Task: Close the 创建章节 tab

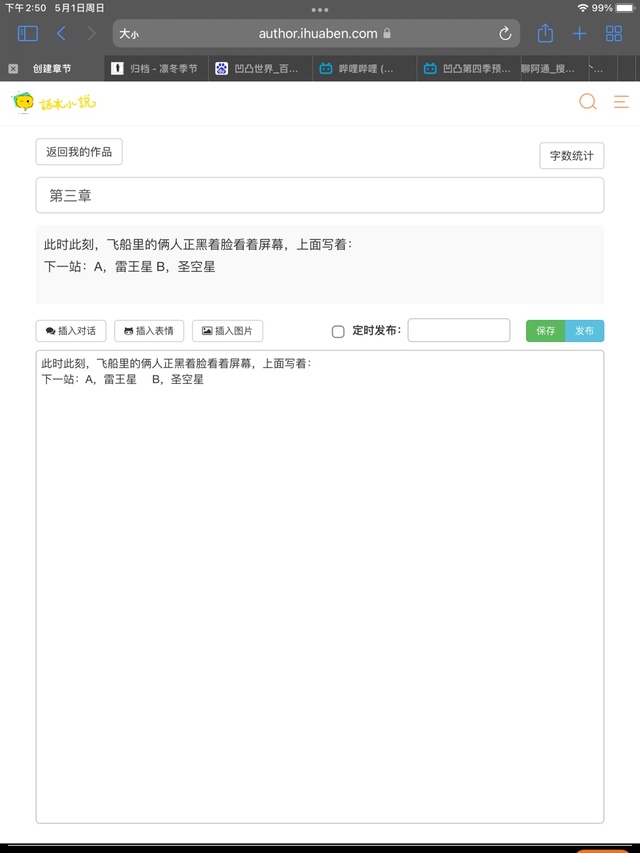Action: [13, 69]
